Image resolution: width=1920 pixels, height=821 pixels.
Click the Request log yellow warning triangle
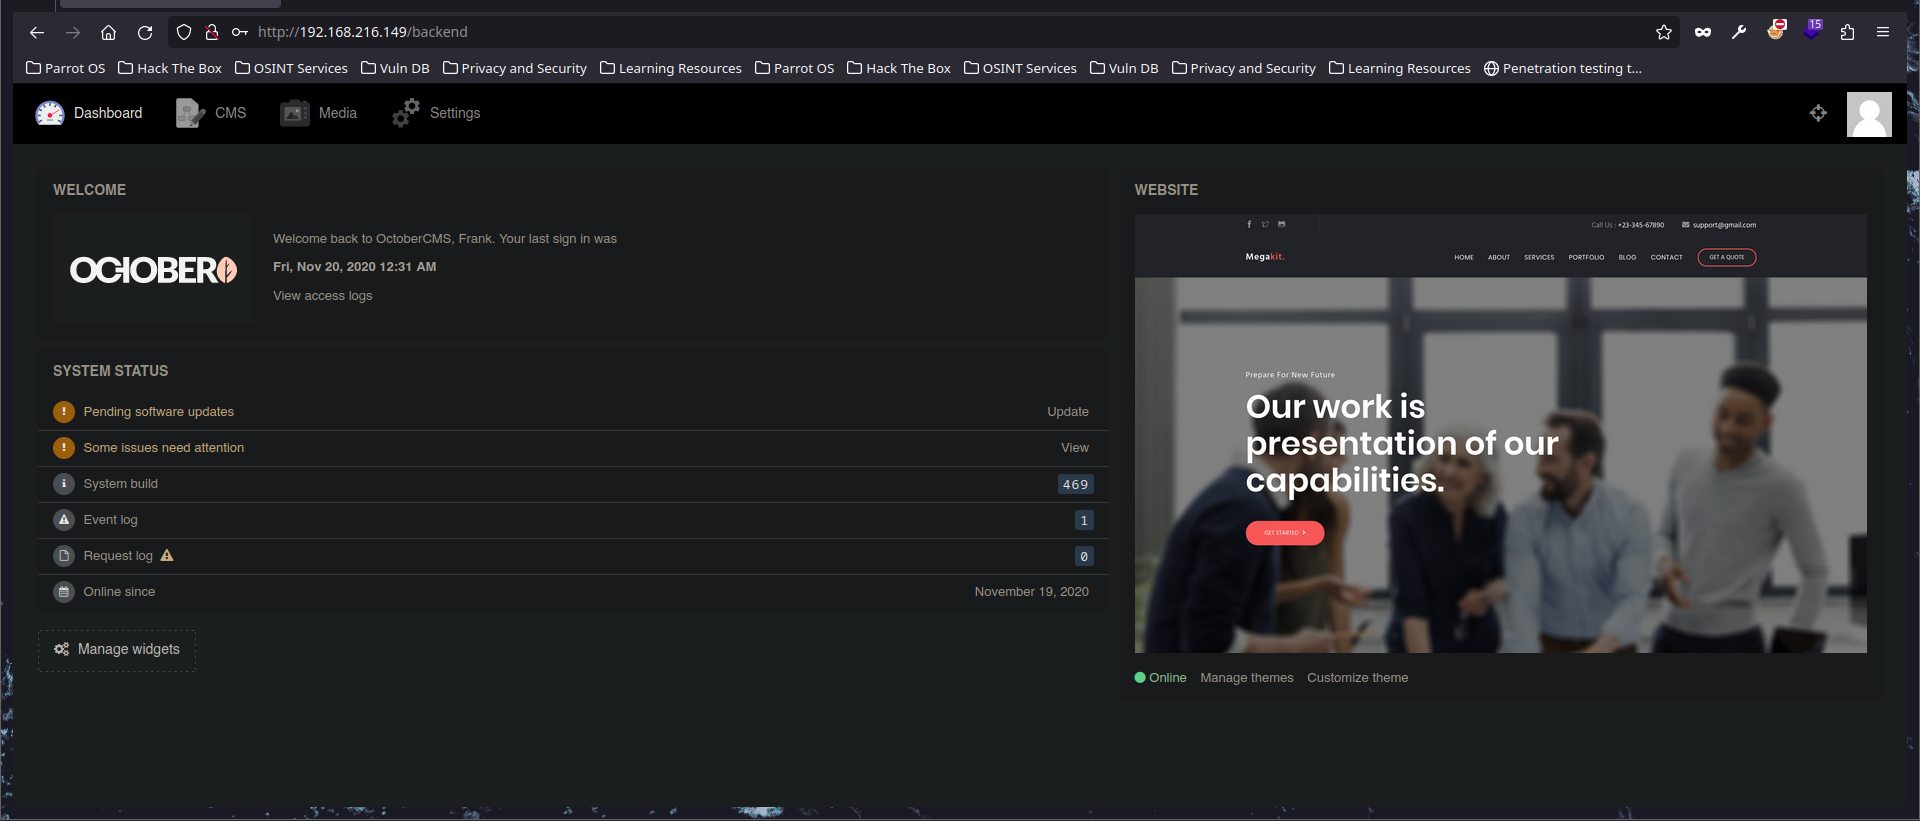(167, 555)
